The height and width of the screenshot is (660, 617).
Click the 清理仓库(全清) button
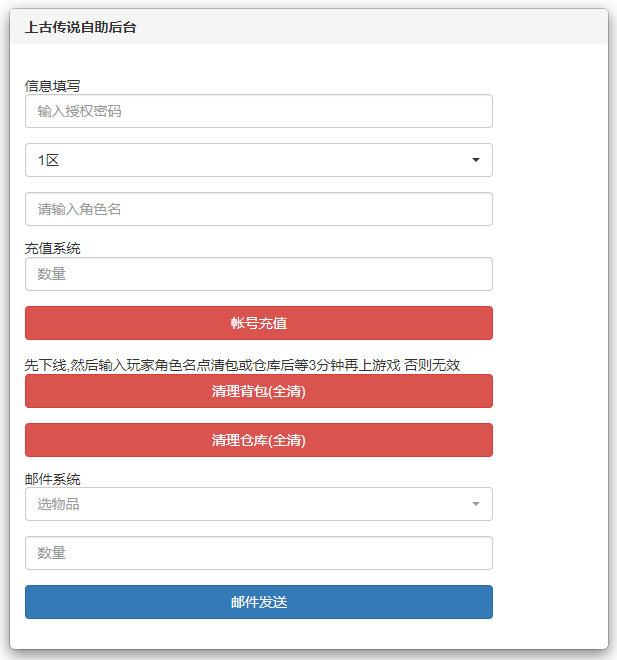(258, 440)
